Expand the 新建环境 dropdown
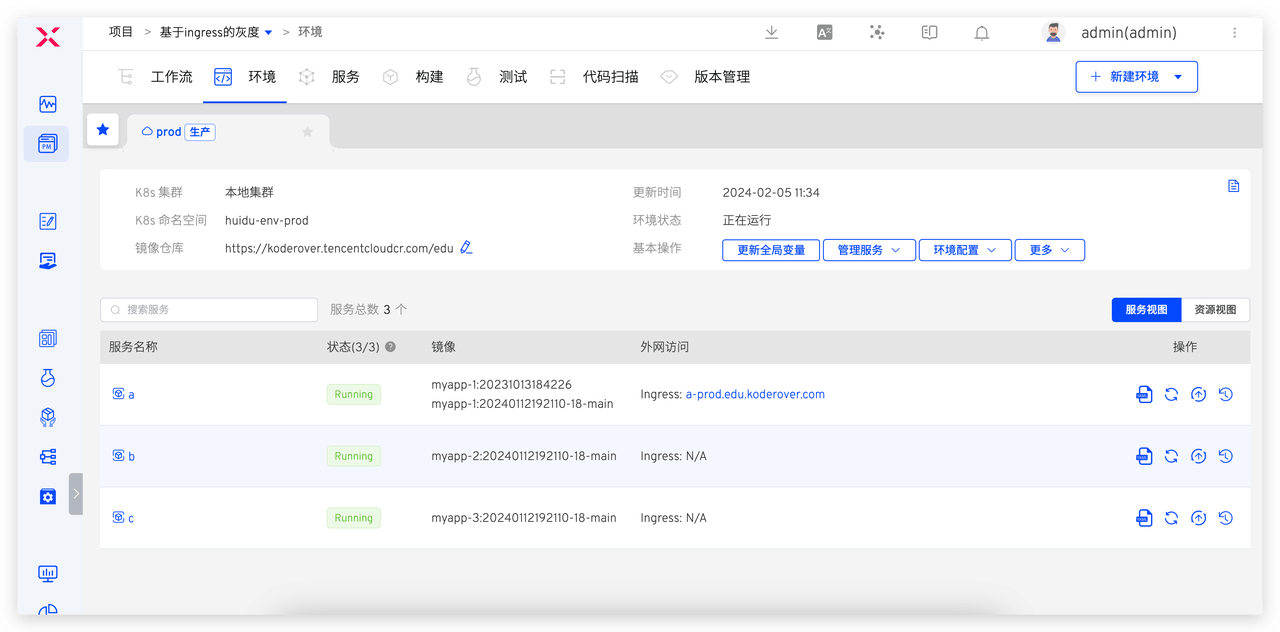 coord(1178,77)
